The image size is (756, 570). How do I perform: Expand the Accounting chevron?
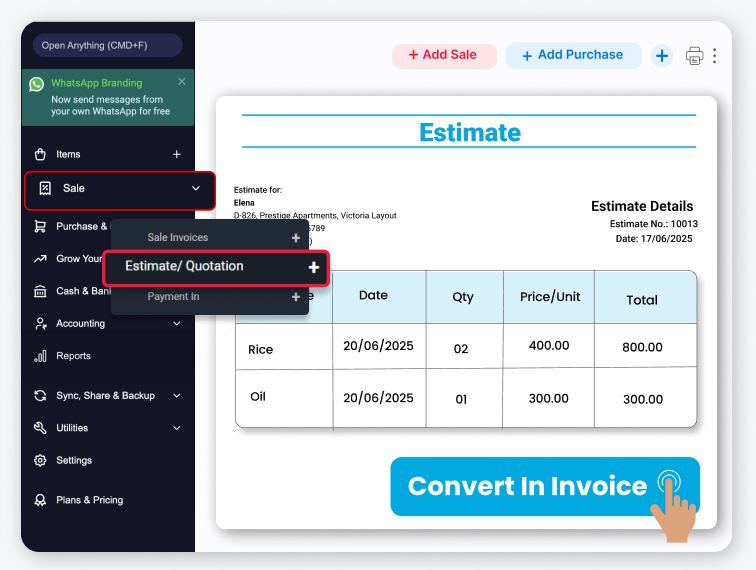[x=177, y=324]
